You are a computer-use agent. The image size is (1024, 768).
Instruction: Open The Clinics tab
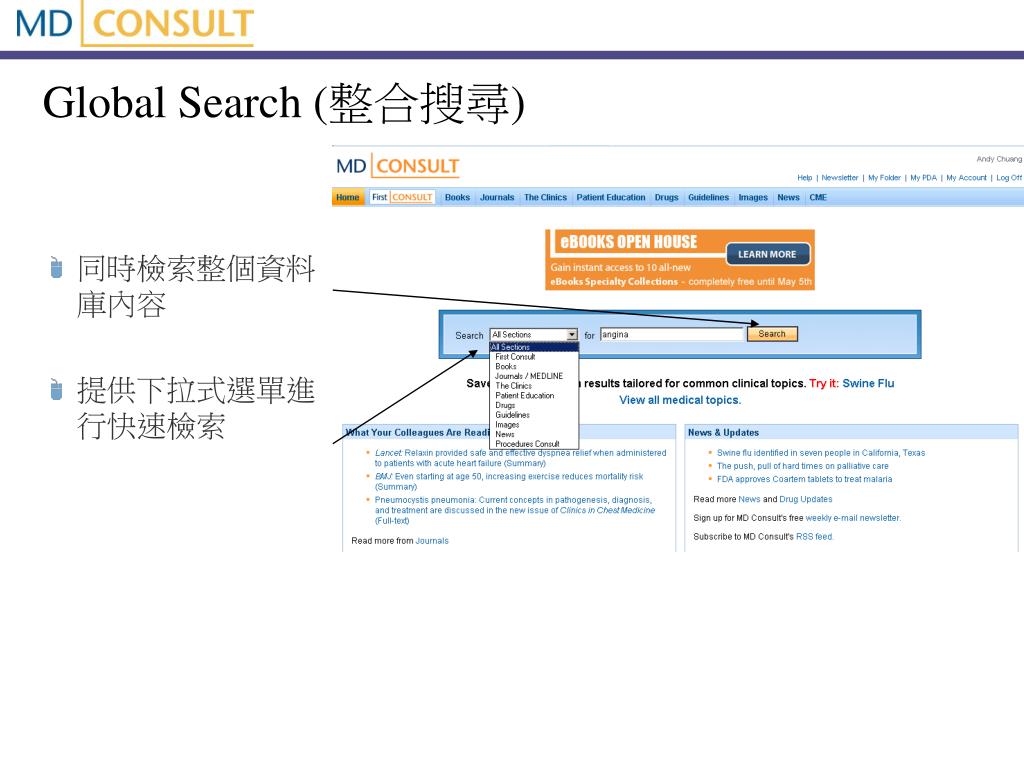[x=545, y=197]
